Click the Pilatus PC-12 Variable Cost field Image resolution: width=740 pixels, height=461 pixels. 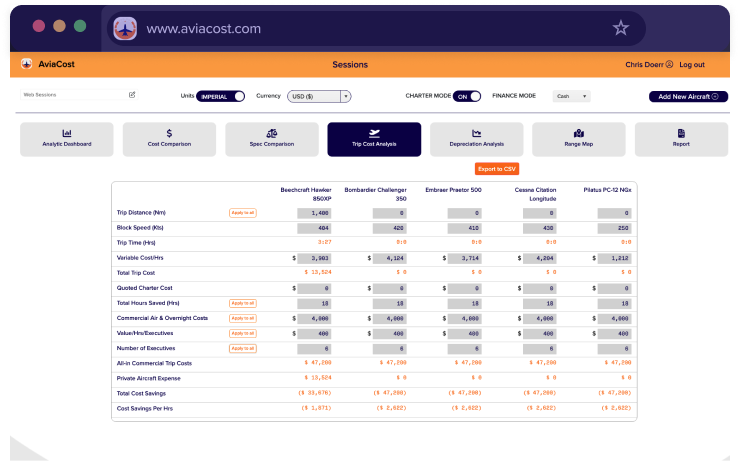pyautogui.click(x=614, y=259)
